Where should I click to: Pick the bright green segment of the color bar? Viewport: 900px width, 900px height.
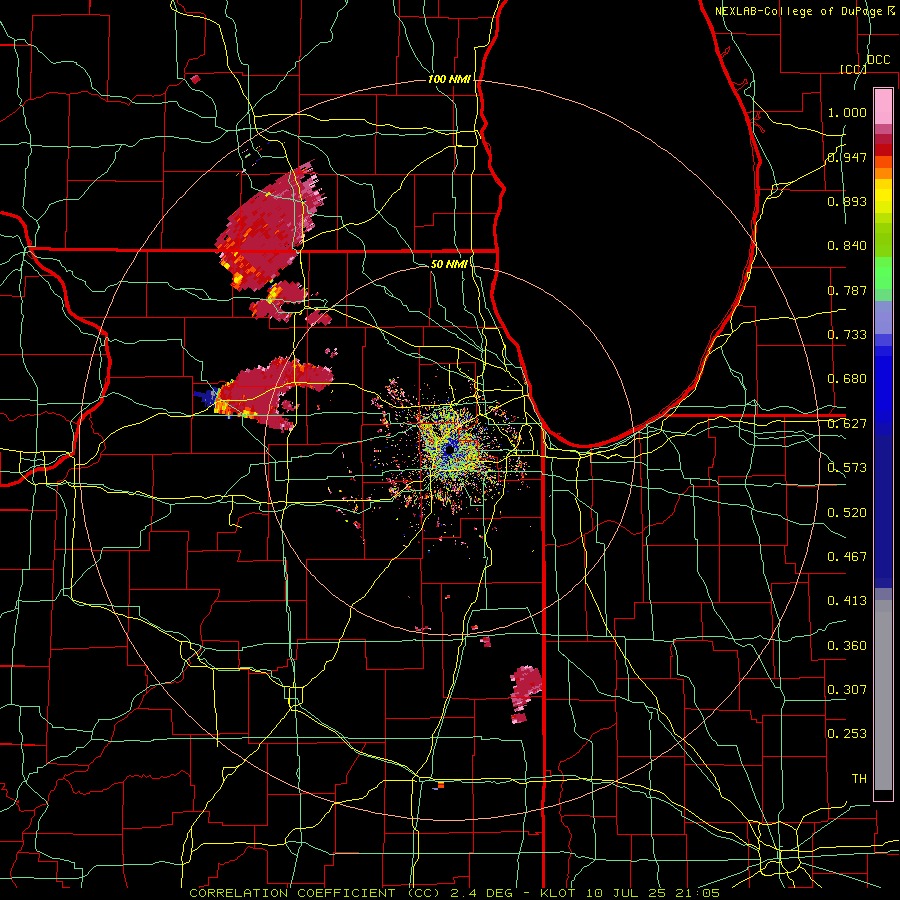tap(883, 273)
